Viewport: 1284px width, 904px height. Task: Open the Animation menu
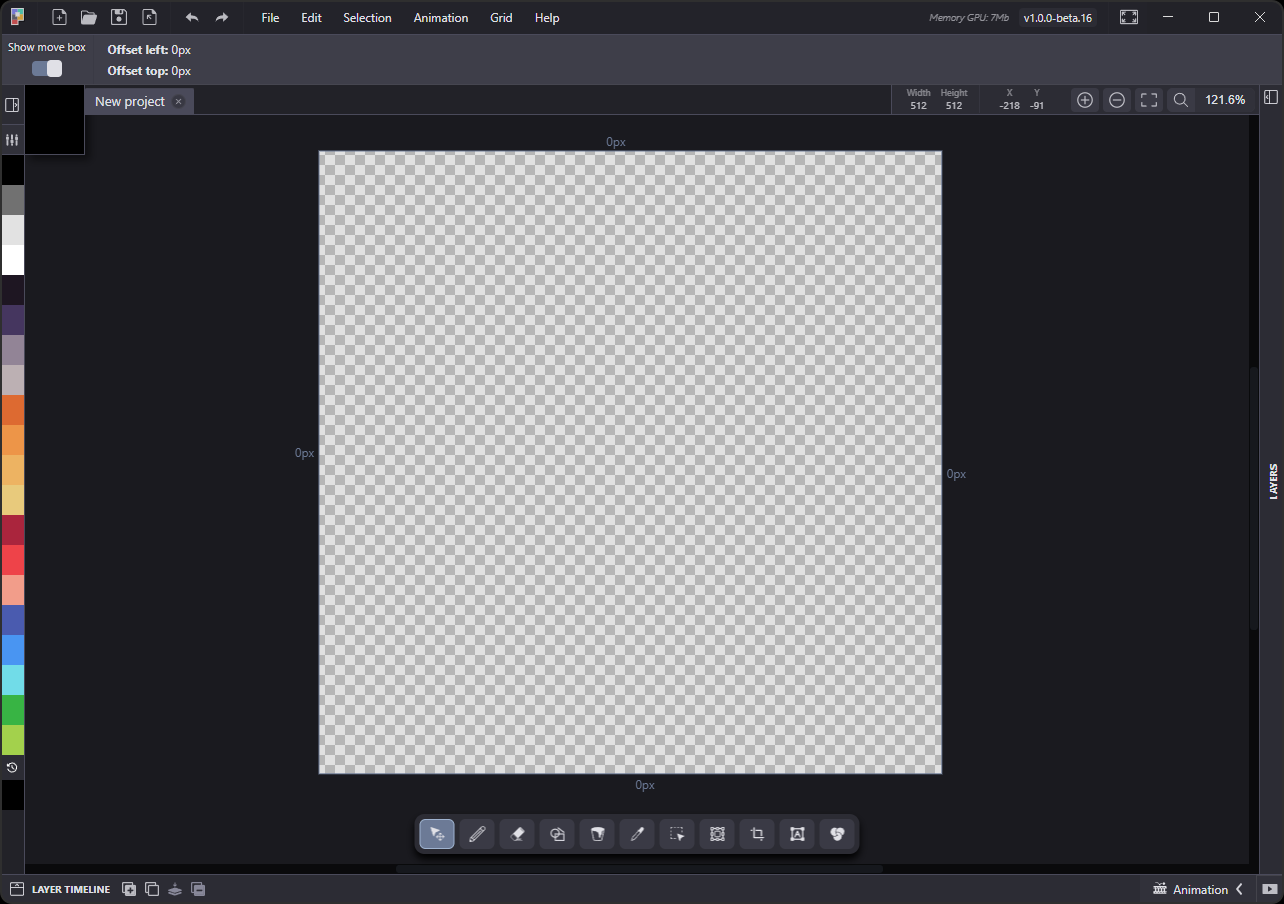coord(441,18)
